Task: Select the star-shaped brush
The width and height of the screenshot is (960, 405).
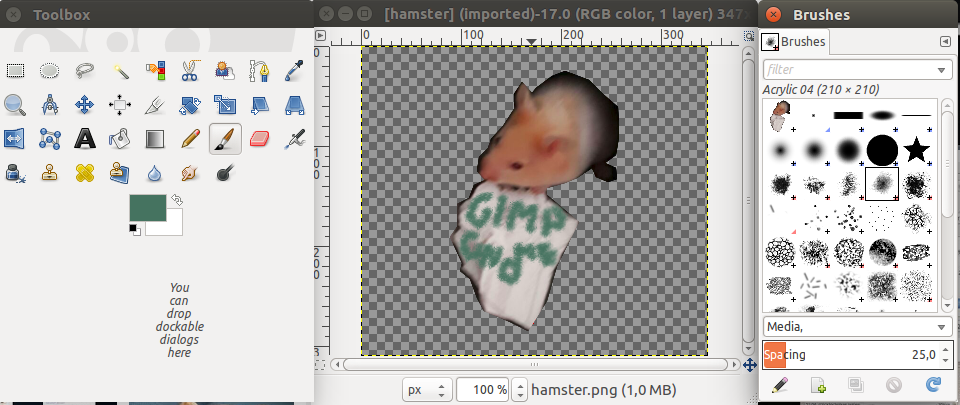Action: tap(916, 149)
